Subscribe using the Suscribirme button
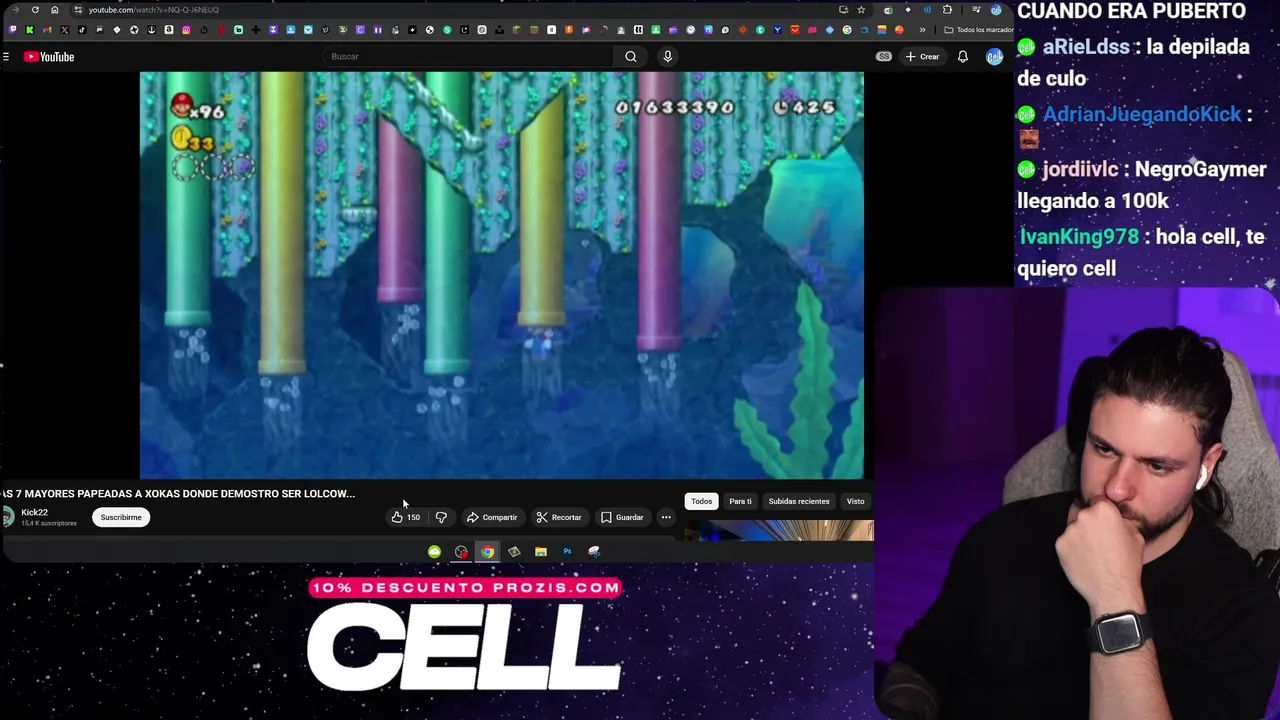1280x720 pixels. [121, 517]
